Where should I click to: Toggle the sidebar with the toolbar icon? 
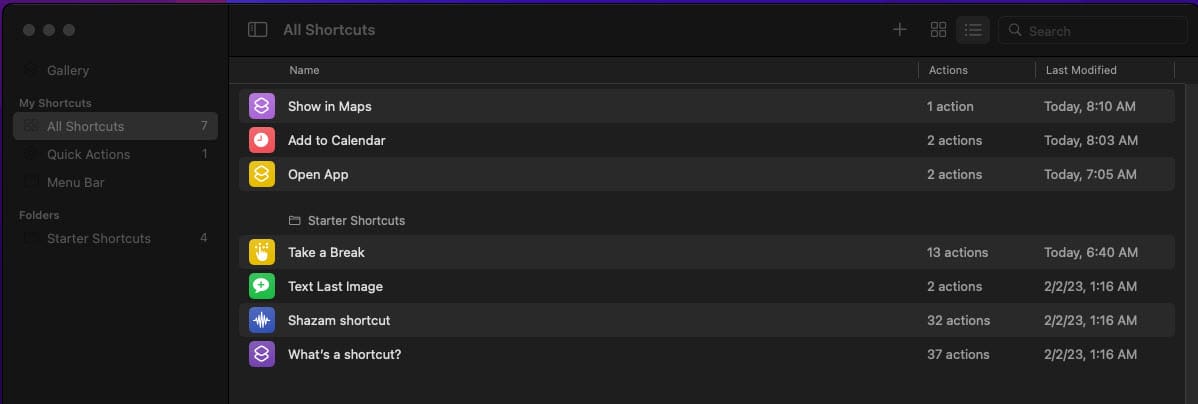(x=257, y=30)
